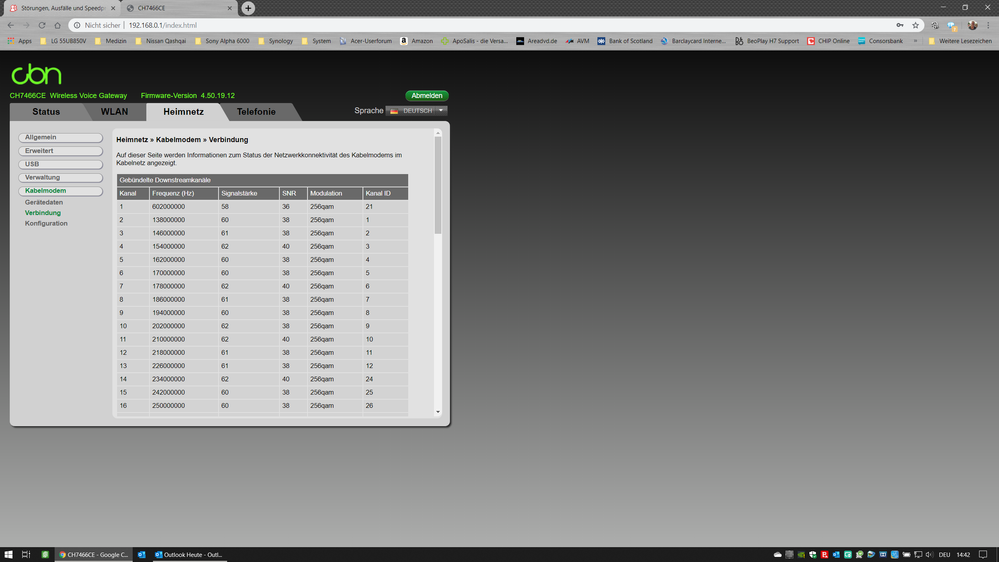Switch to the Störungen, Ausfälle browser tab

63,8
